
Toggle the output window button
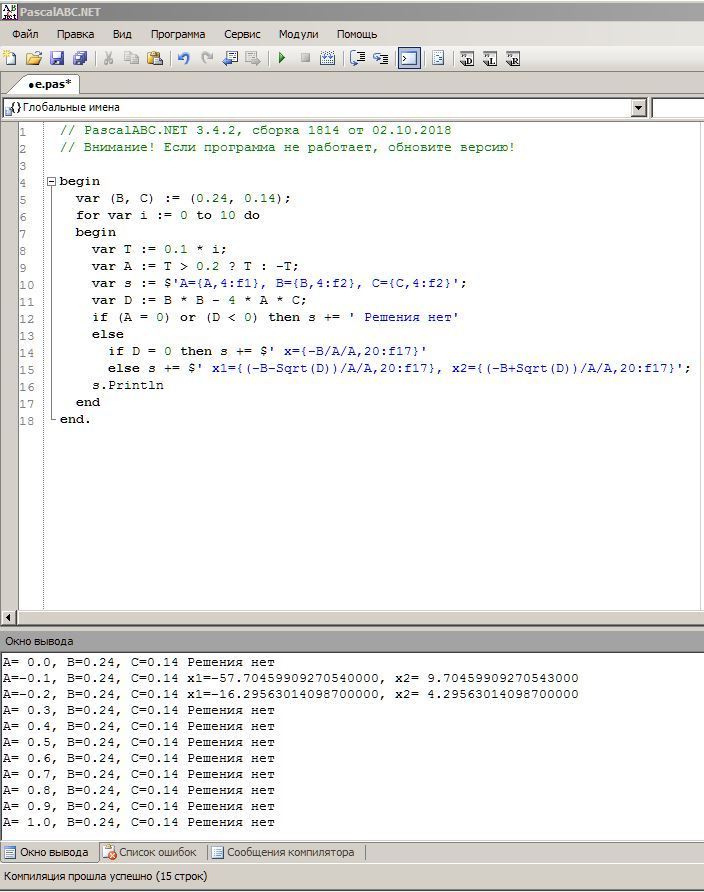coord(409,58)
